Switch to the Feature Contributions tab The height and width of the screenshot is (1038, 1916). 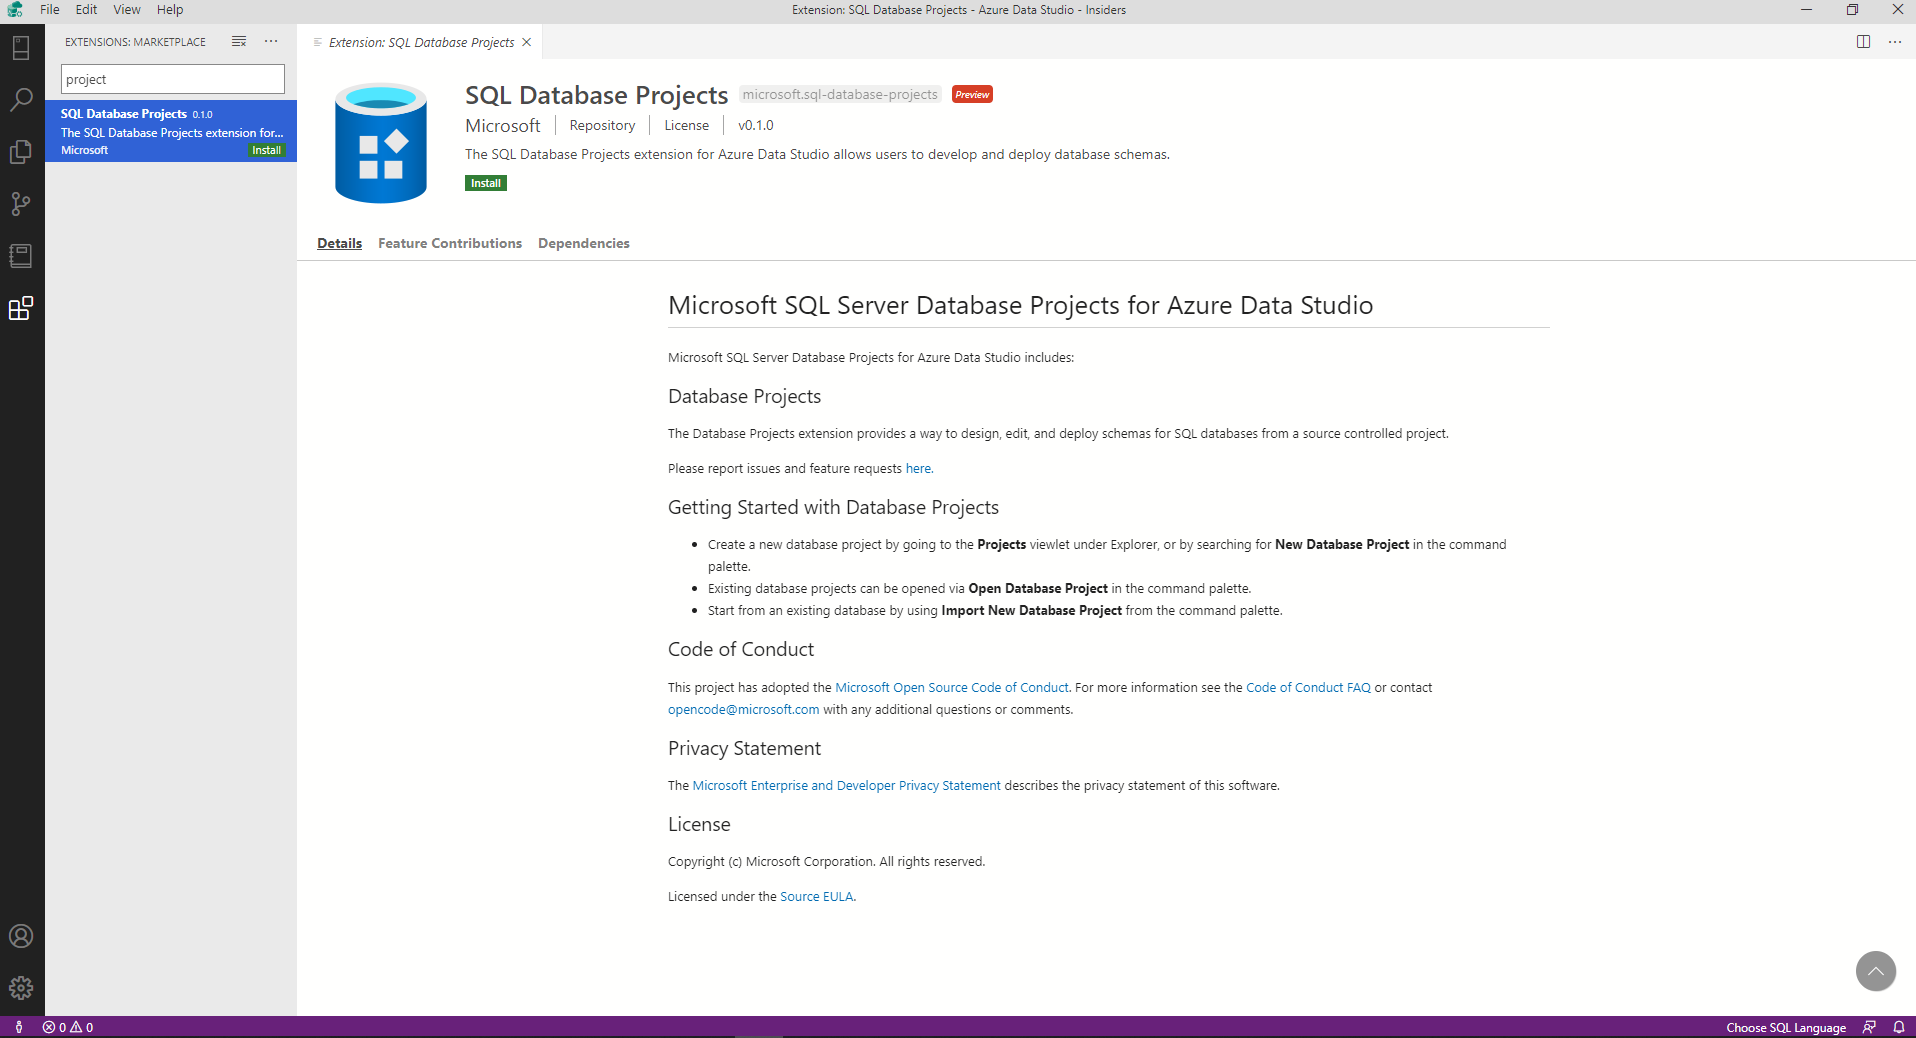click(x=449, y=243)
